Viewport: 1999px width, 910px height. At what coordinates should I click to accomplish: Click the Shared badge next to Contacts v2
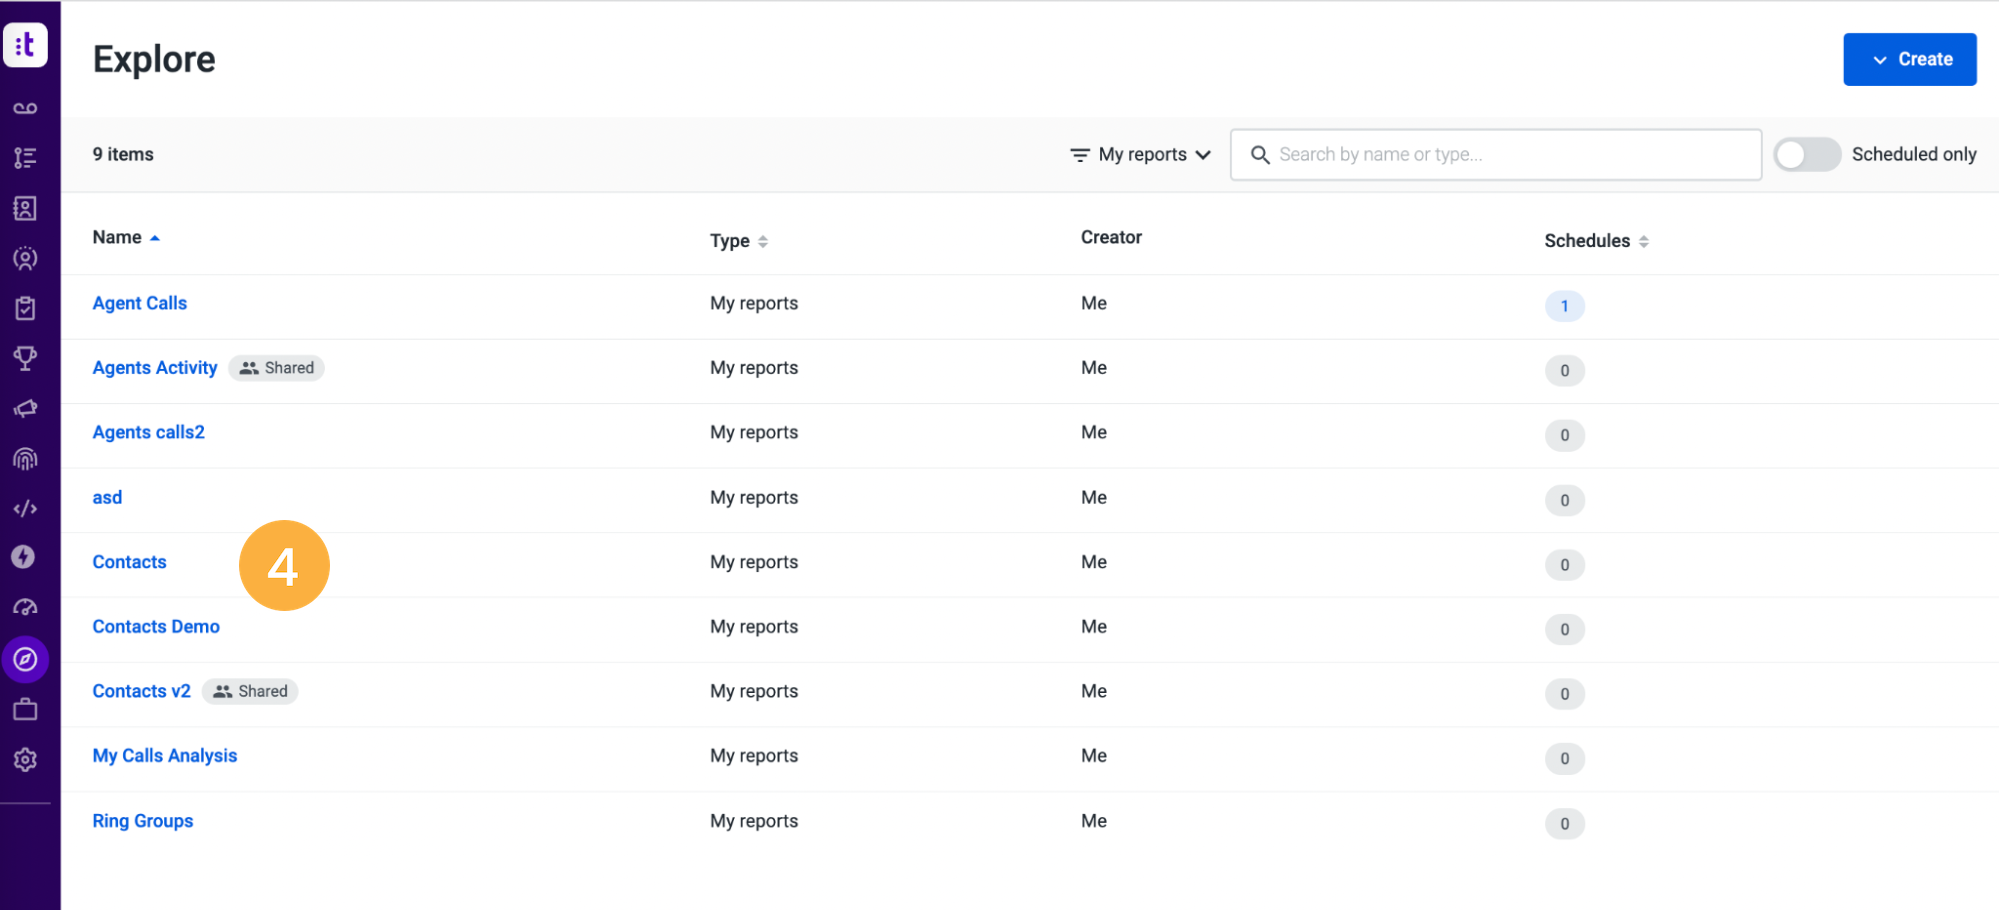point(249,691)
